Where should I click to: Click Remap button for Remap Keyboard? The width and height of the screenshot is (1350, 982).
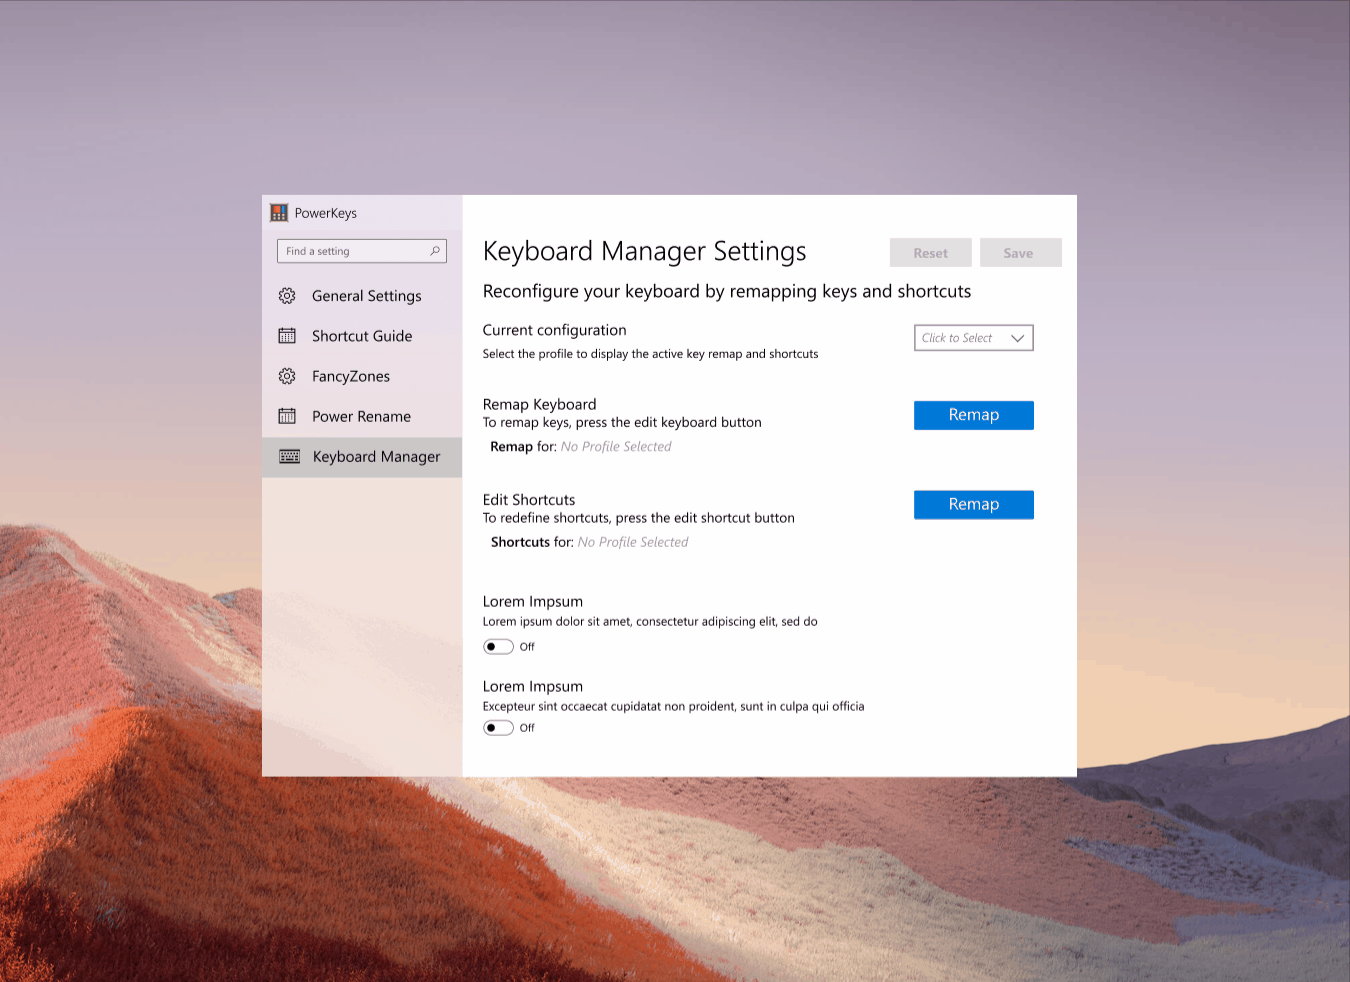pyautogui.click(x=973, y=415)
